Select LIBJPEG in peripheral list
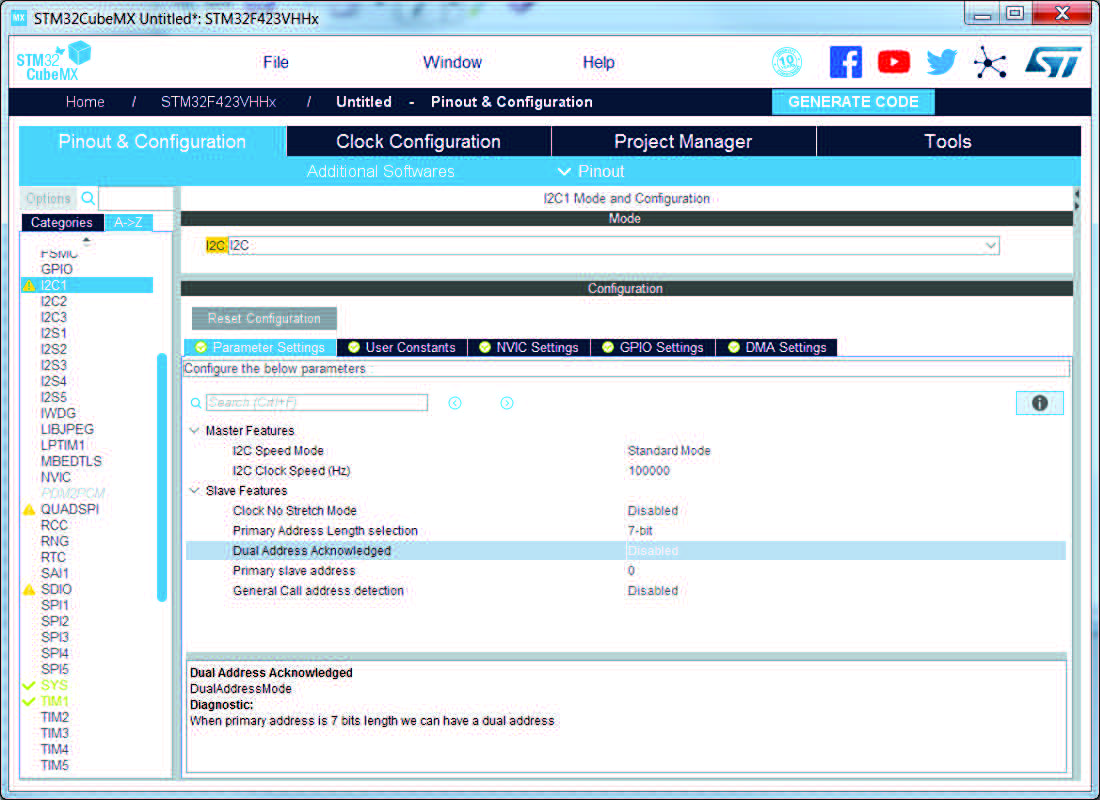 click(67, 429)
